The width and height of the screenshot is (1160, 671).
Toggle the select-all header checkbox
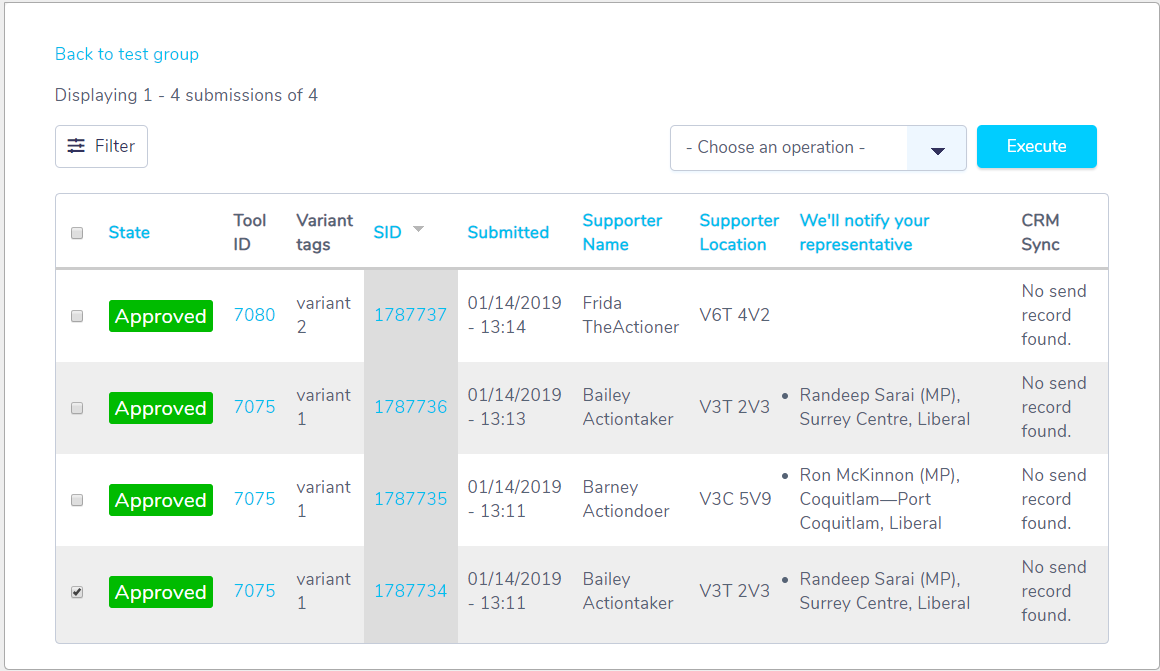[x=77, y=233]
